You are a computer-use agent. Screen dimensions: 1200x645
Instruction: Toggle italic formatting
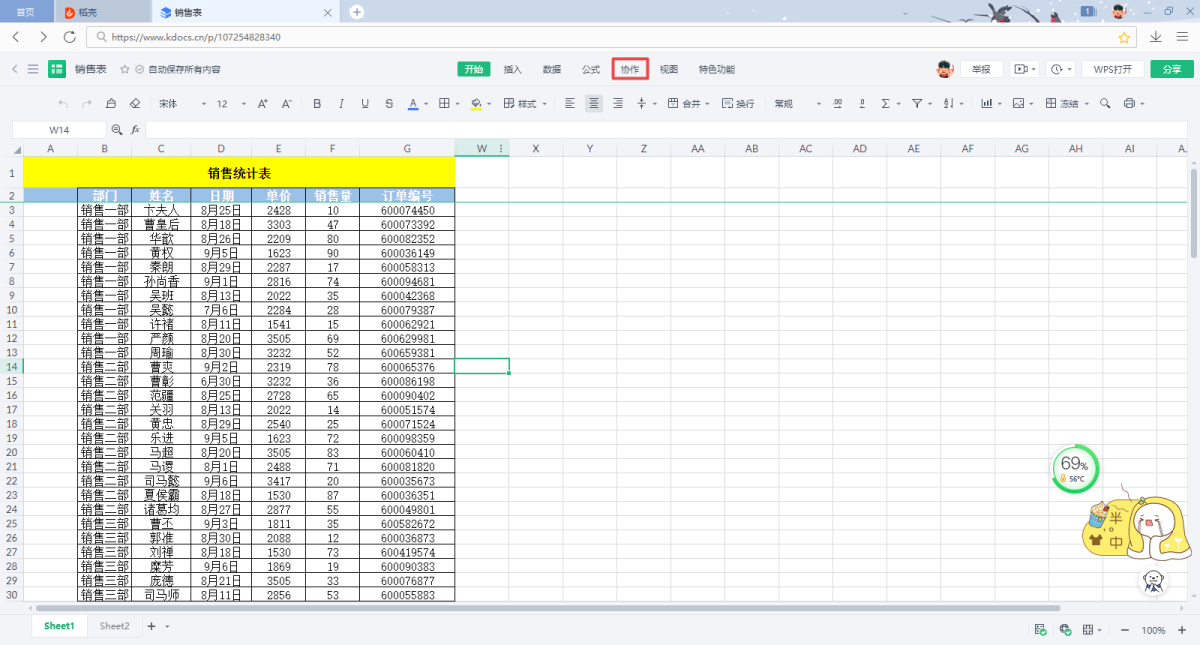341,103
